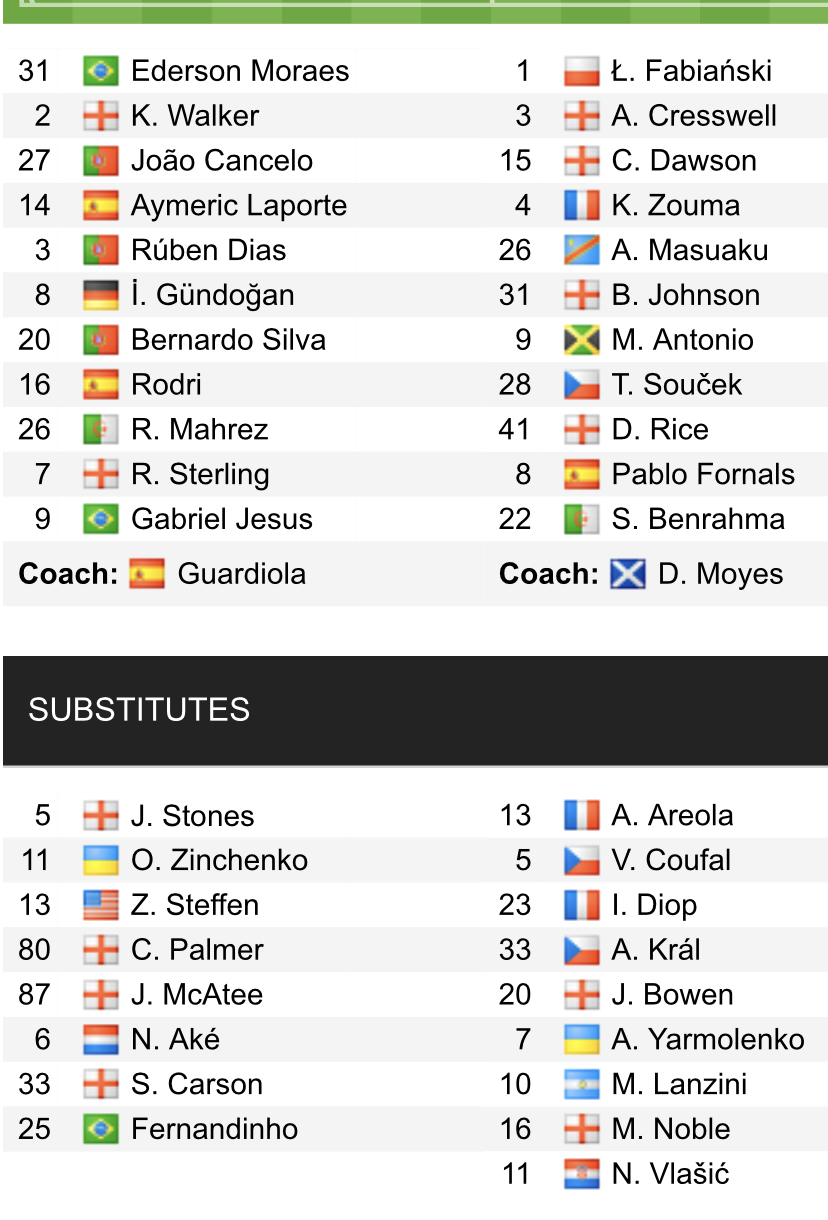Click USA flag next to Z. Steffen
Screen dimensions: 828x1220
100,906
